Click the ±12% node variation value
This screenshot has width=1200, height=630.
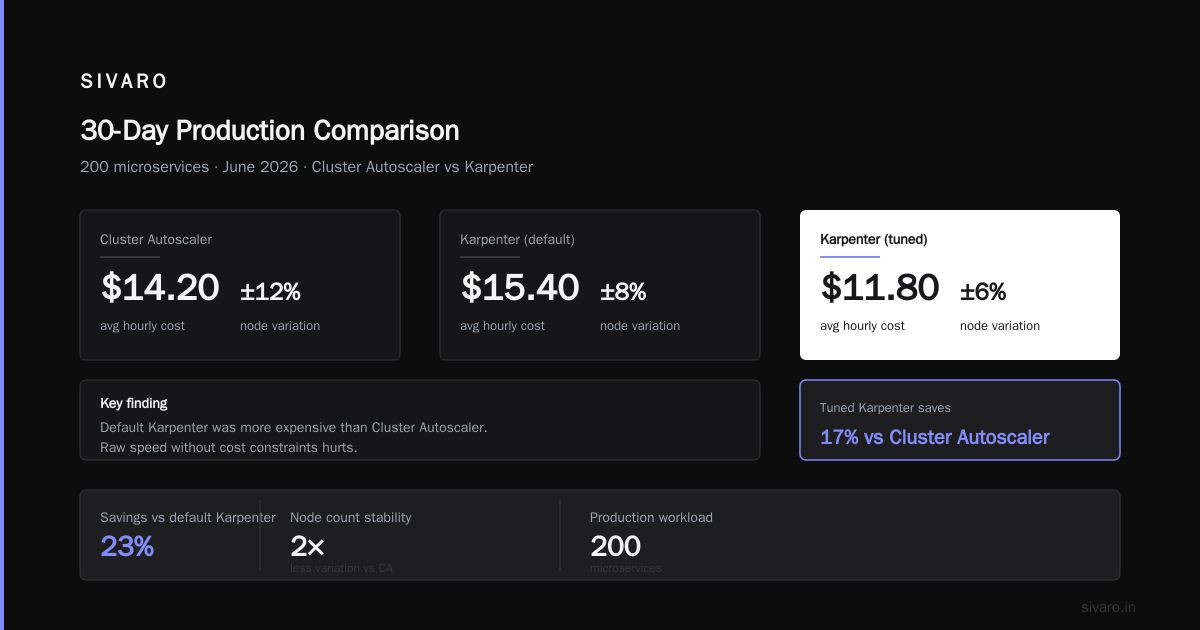pyautogui.click(x=270, y=292)
